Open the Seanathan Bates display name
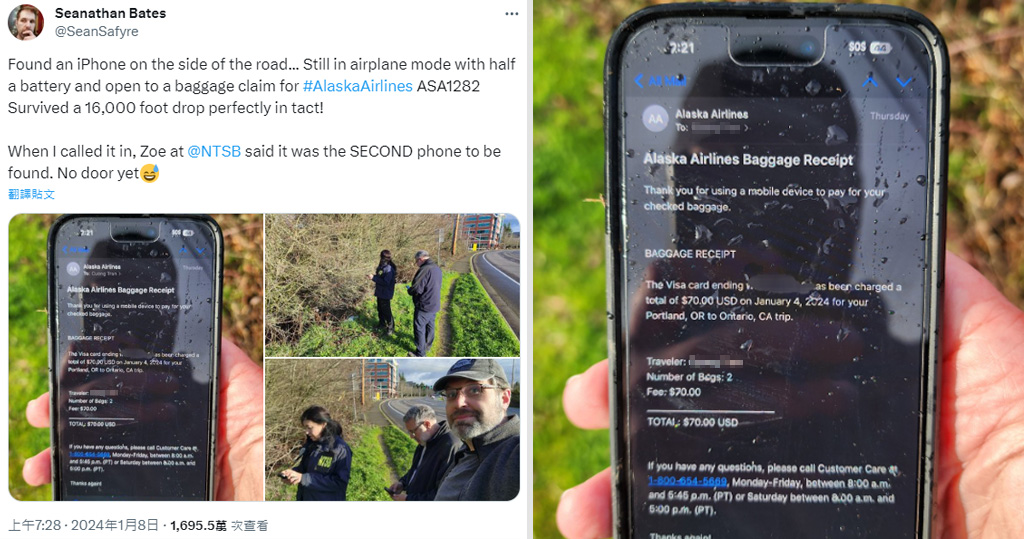 point(110,13)
